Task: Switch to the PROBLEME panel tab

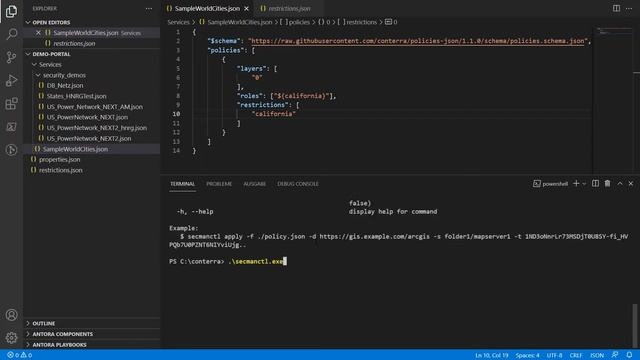Action: pos(219,184)
